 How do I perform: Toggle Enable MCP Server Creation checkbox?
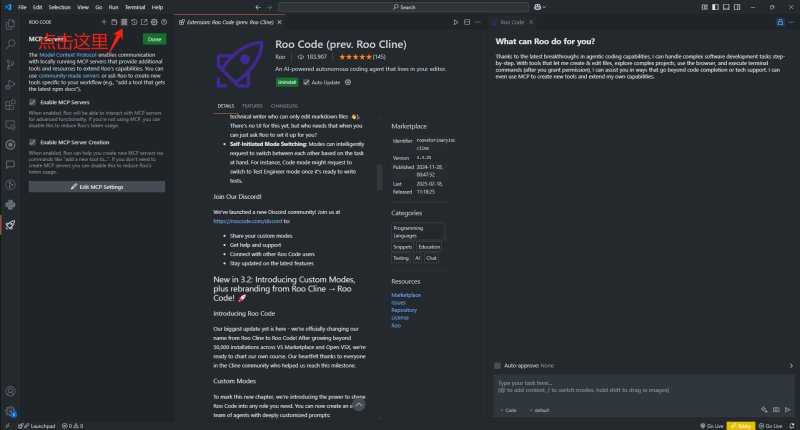point(33,142)
